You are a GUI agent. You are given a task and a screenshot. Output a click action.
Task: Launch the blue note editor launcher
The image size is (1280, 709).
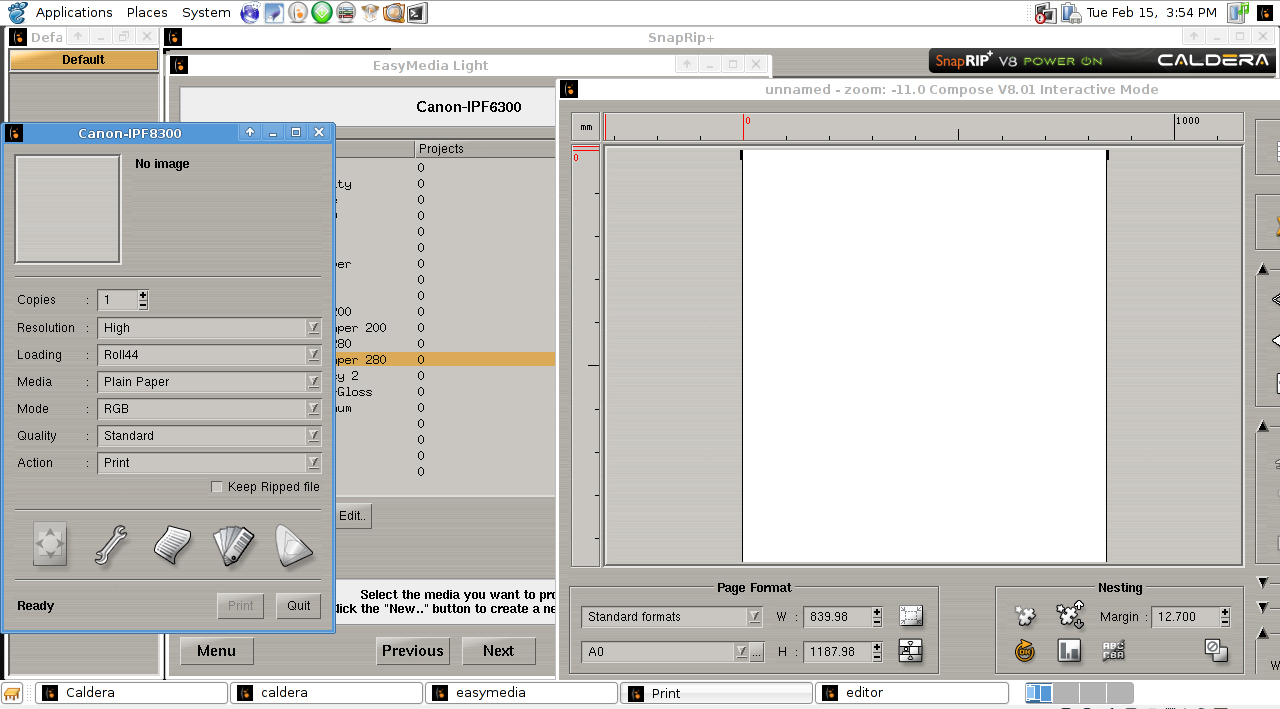click(x=274, y=12)
